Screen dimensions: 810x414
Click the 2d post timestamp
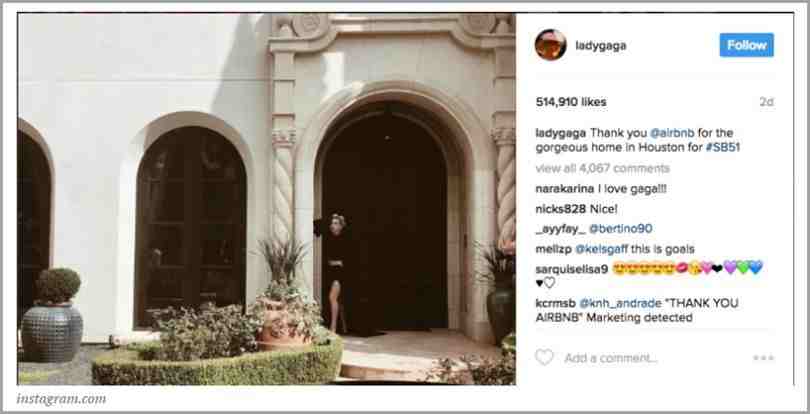click(x=767, y=102)
